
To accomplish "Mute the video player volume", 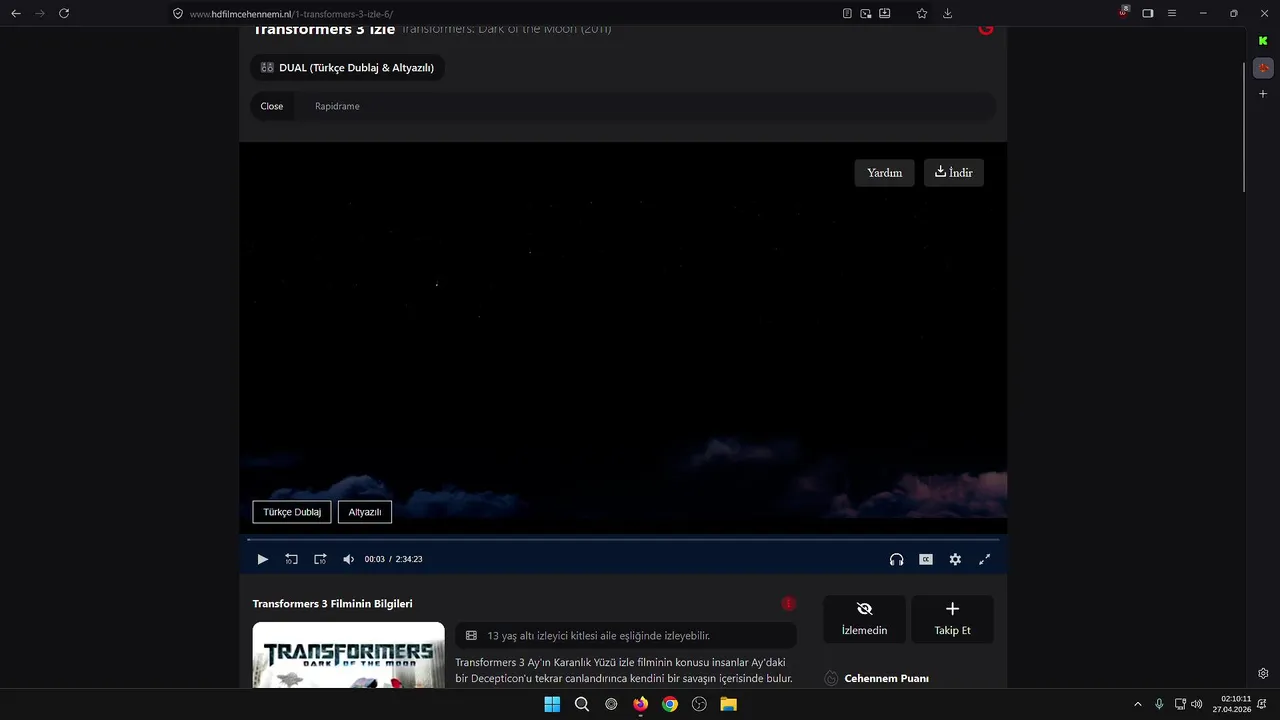I will click(x=348, y=559).
